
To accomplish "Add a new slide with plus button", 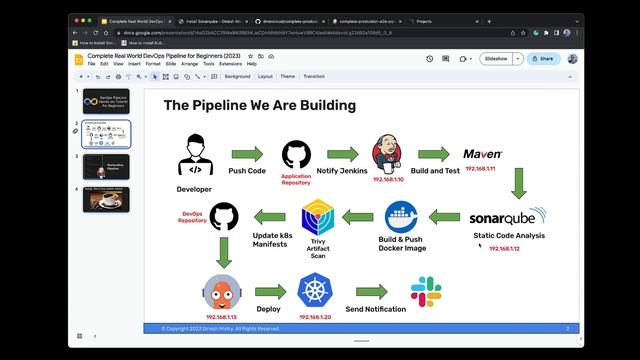I will (x=81, y=76).
